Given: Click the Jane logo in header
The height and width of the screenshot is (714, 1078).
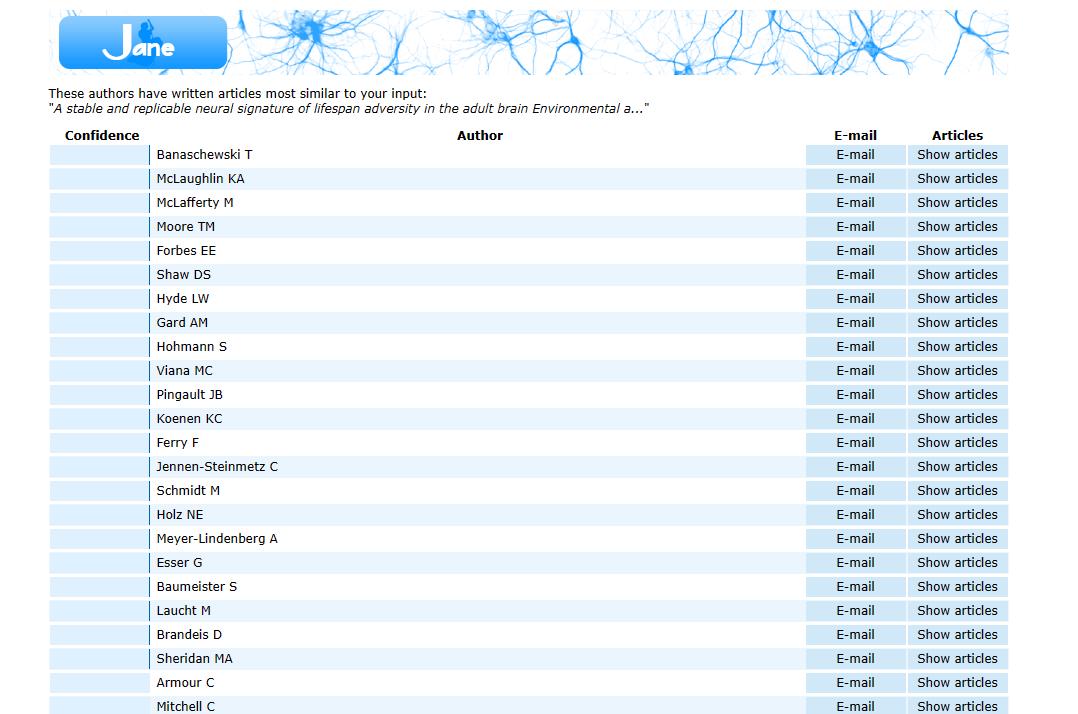Looking at the screenshot, I should tap(143, 43).
